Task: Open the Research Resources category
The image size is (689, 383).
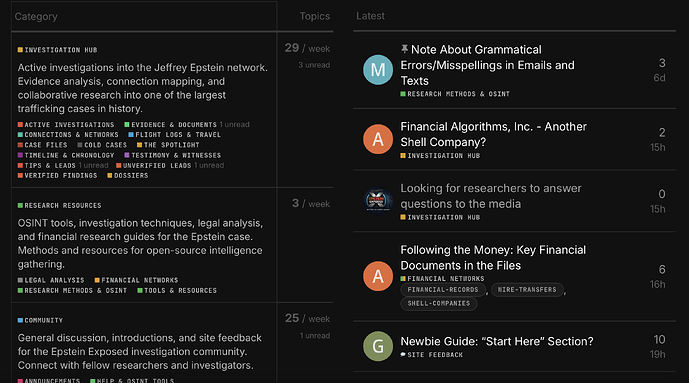Action: point(59,206)
